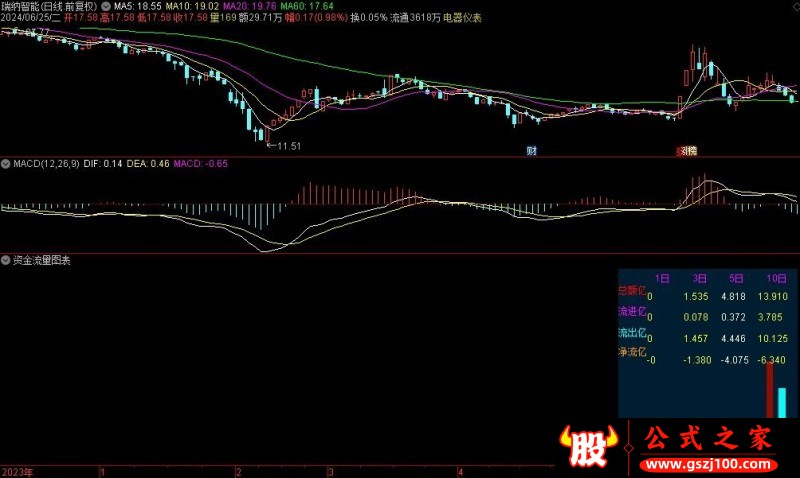The width and height of the screenshot is (800, 478).
Task: Click the 资金流量图表 panel title
Action: tap(42, 260)
